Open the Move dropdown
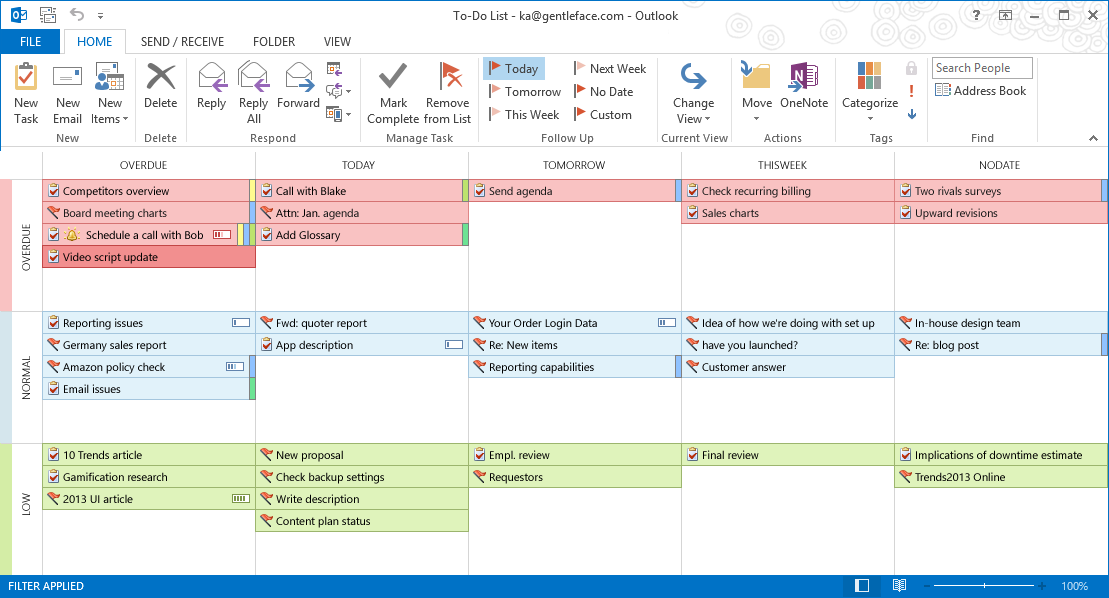1109x598 pixels. pos(756,93)
